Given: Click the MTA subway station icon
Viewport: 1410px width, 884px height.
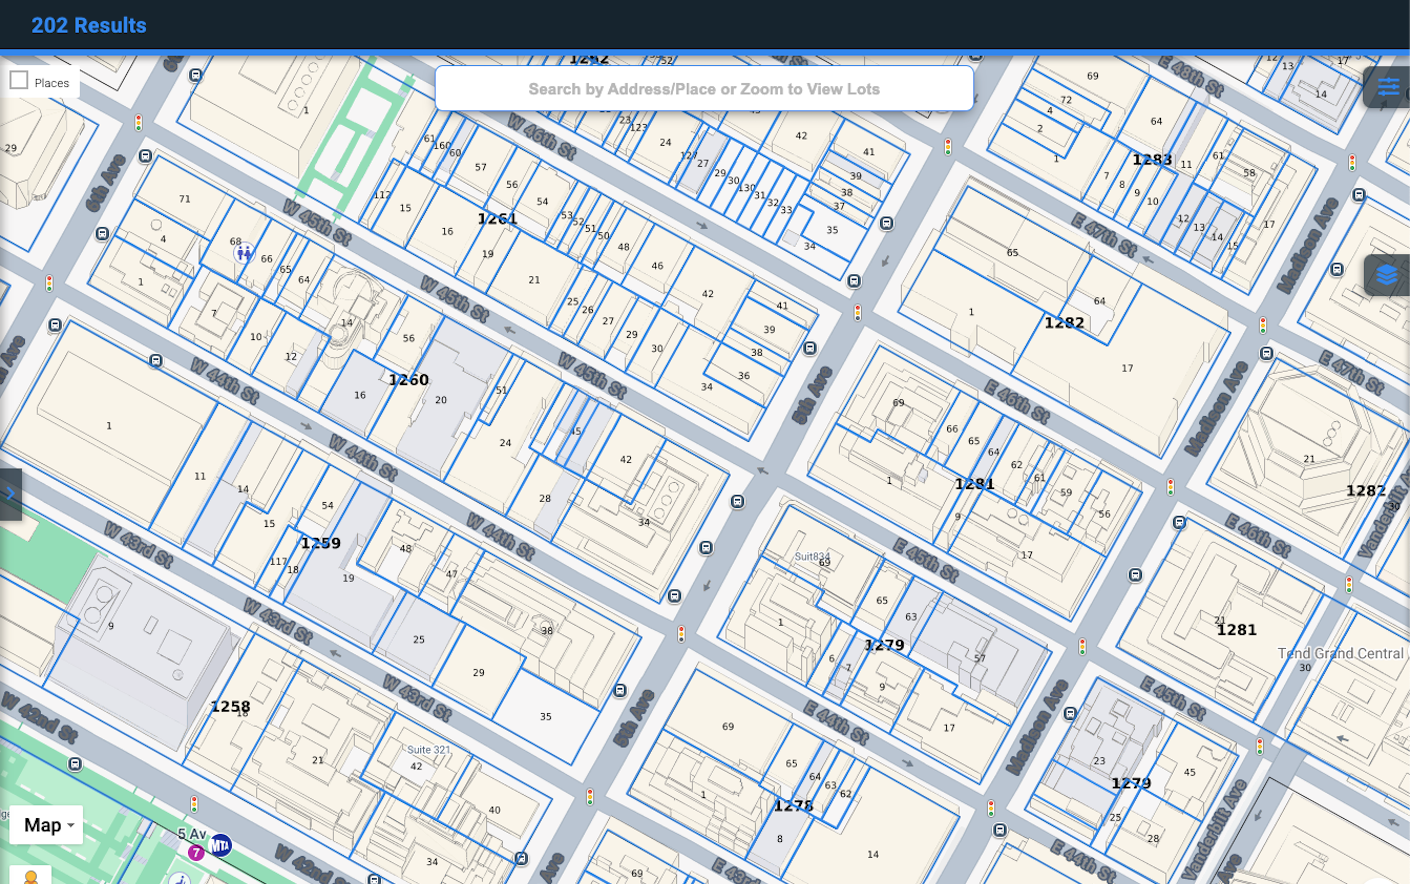Looking at the screenshot, I should [220, 845].
